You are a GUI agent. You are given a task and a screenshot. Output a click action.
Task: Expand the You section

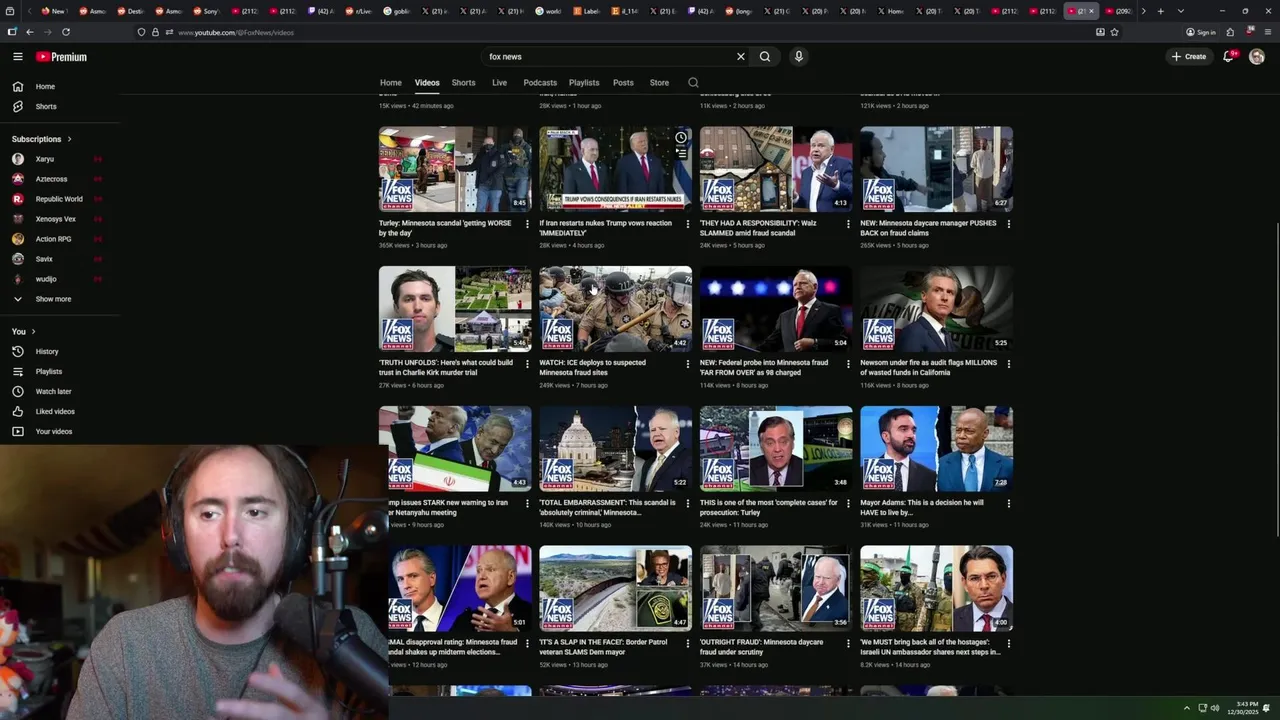tap(24, 331)
